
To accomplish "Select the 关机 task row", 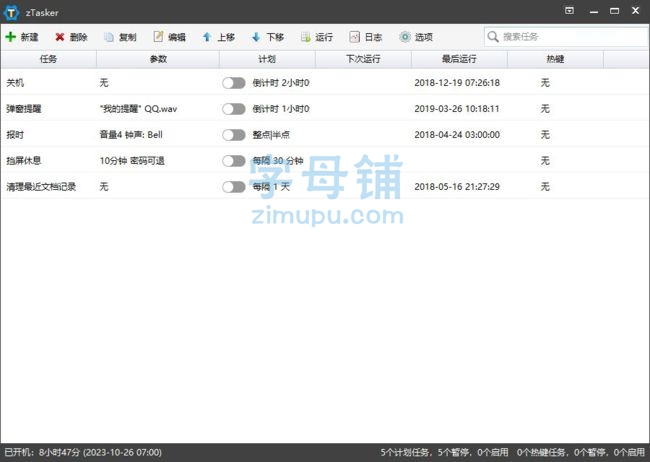I will pyautogui.click(x=325, y=83).
